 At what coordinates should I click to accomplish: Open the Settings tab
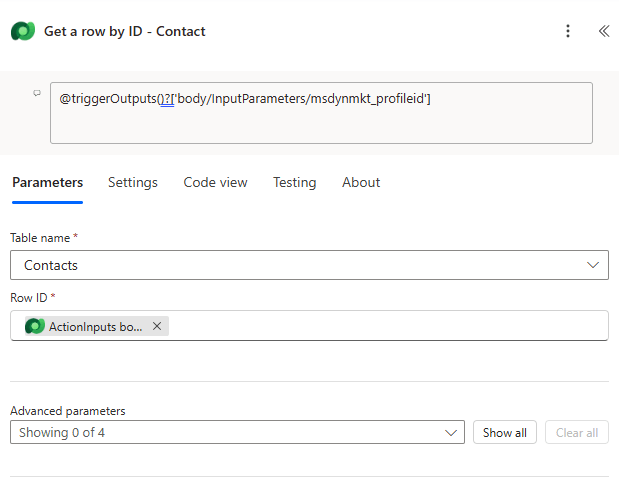[133, 182]
